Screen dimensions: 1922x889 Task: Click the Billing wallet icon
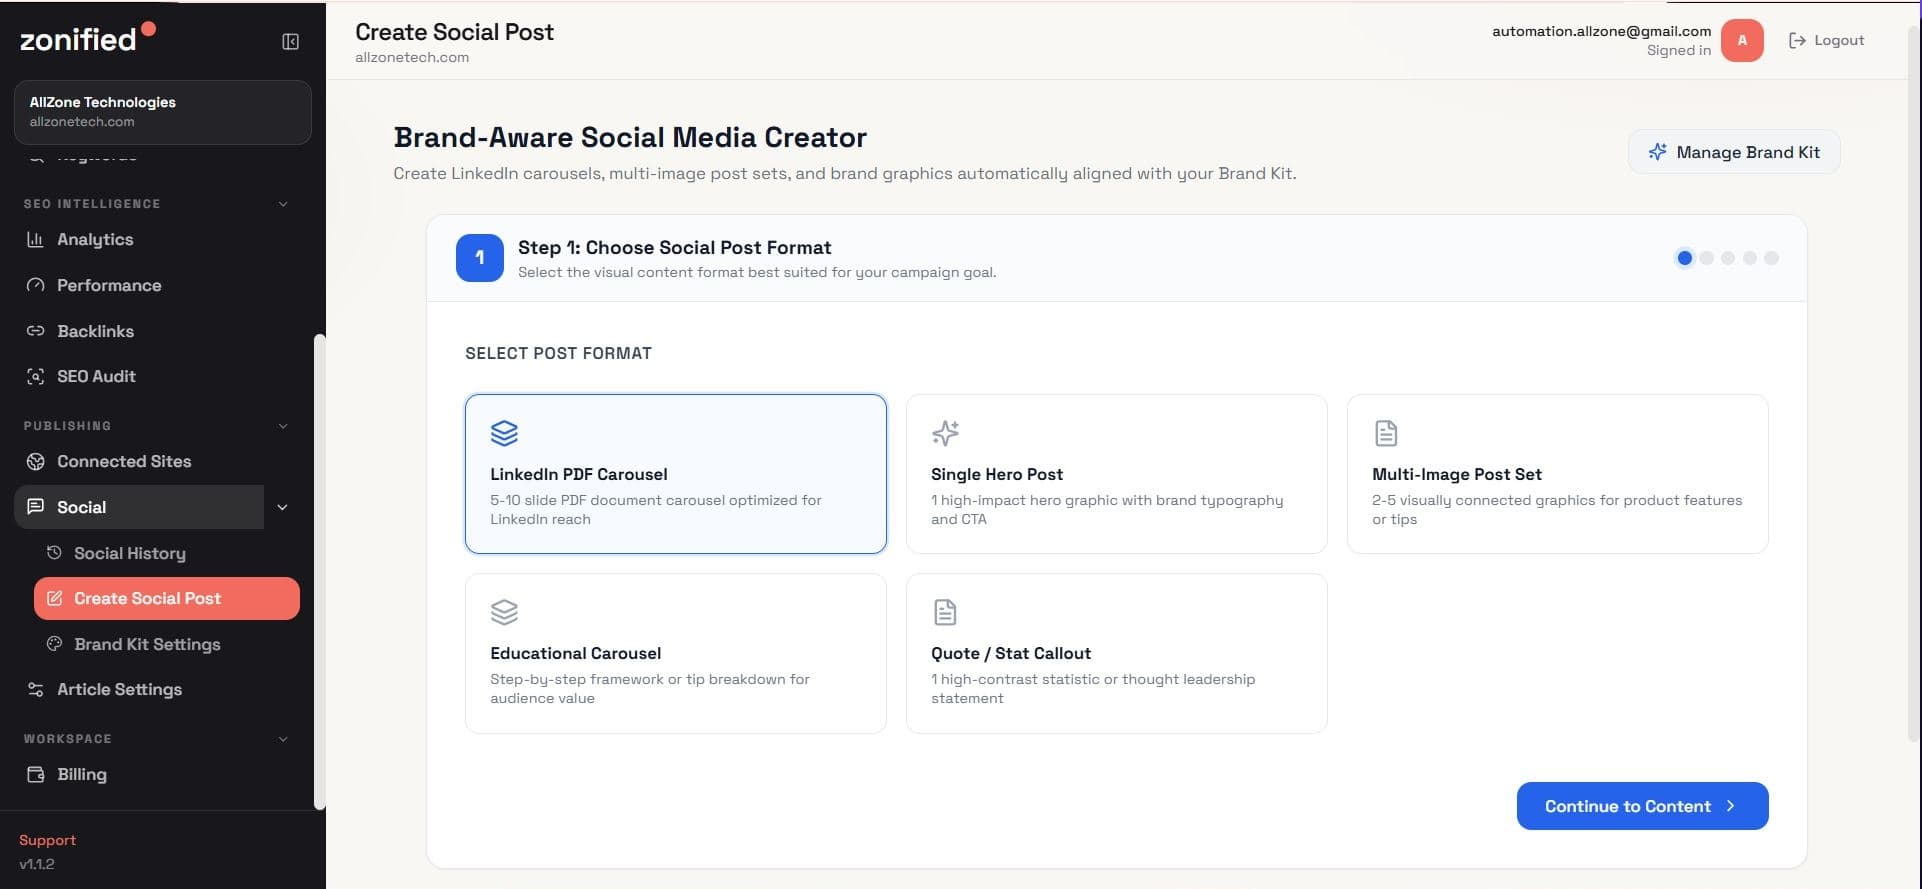pos(35,774)
